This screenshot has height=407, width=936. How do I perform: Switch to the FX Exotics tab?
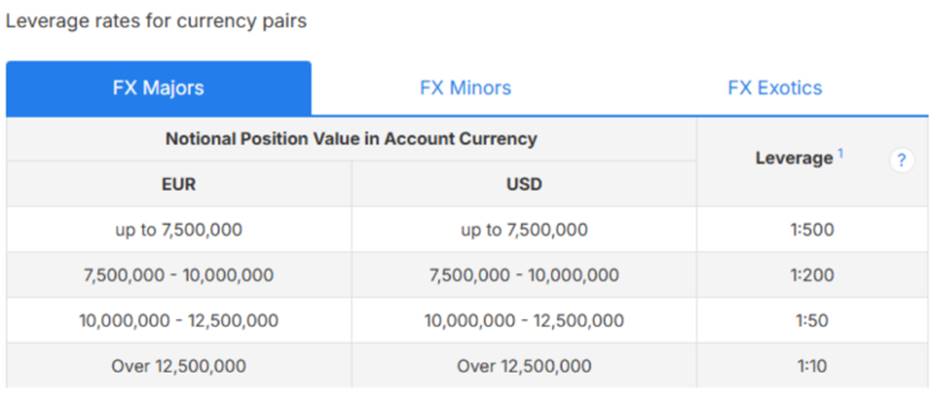click(775, 88)
